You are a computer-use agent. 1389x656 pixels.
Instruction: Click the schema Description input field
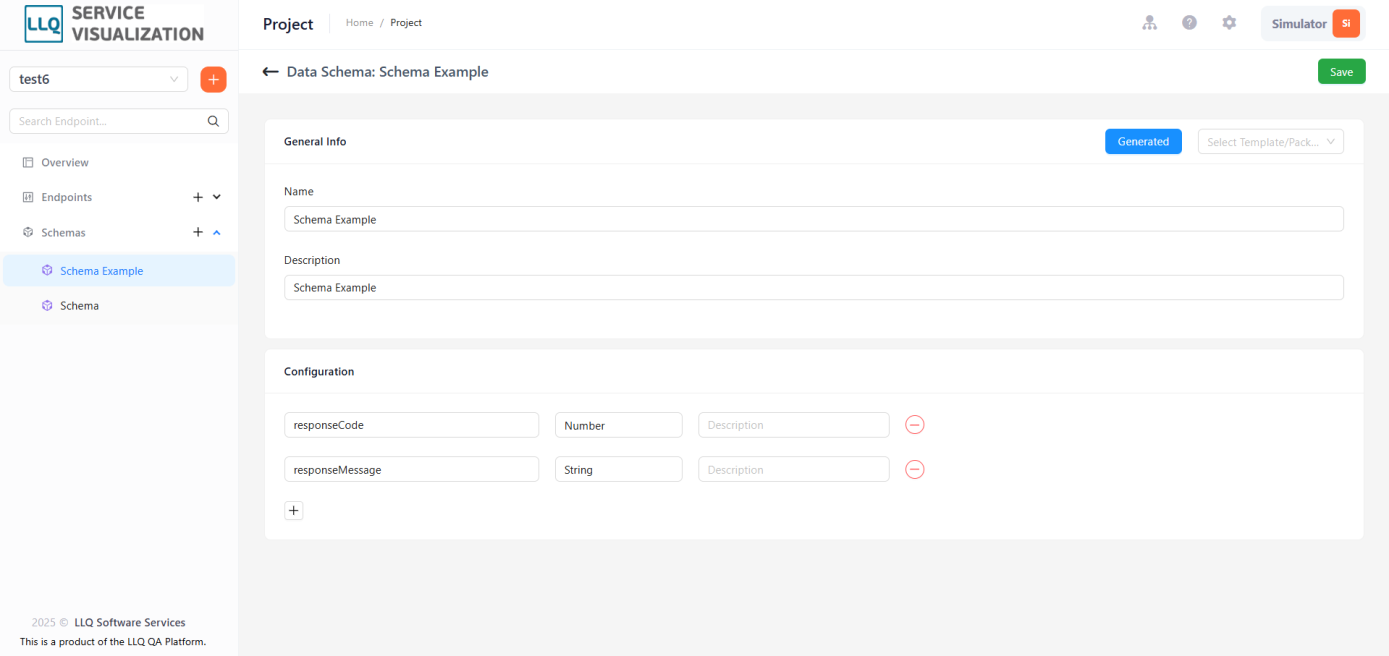click(814, 287)
